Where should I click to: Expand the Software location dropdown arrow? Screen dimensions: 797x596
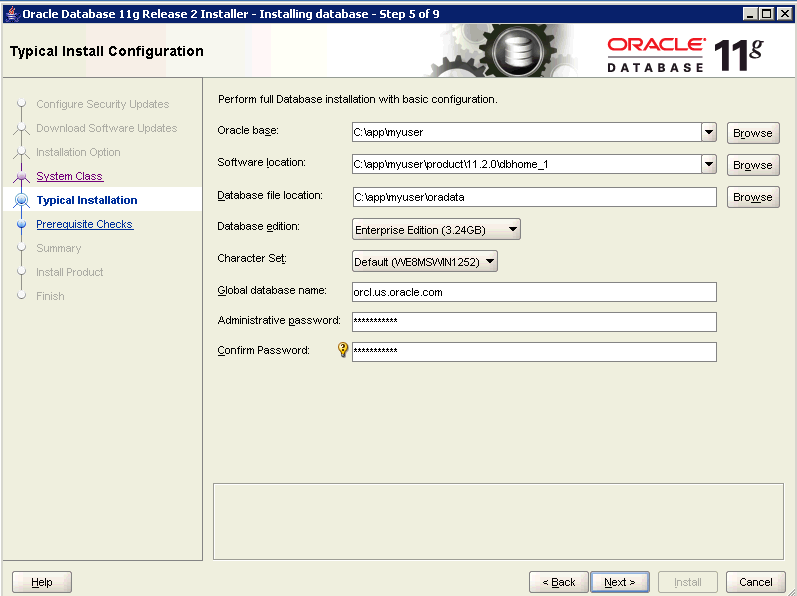click(x=708, y=164)
